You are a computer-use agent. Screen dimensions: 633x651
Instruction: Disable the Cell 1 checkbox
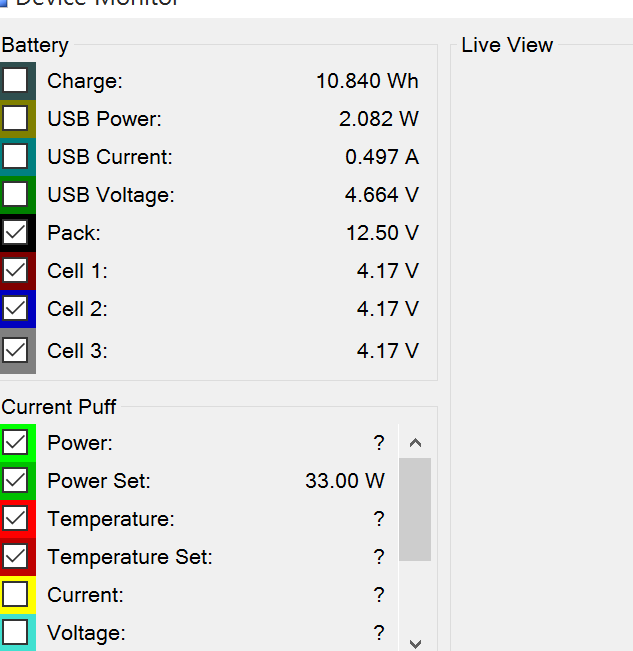15,271
